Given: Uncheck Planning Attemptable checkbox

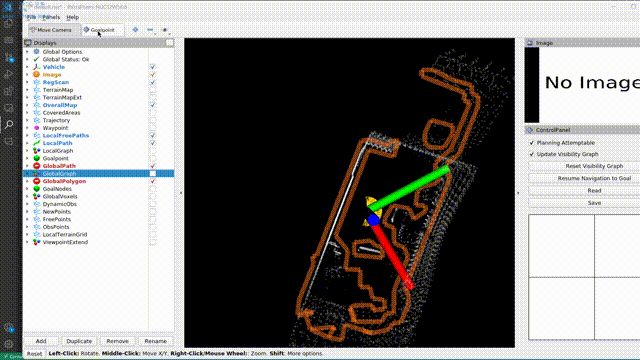Looking at the screenshot, I should (x=531, y=143).
